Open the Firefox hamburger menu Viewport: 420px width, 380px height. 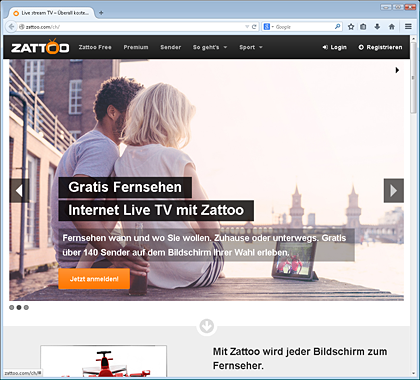[x=408, y=27]
